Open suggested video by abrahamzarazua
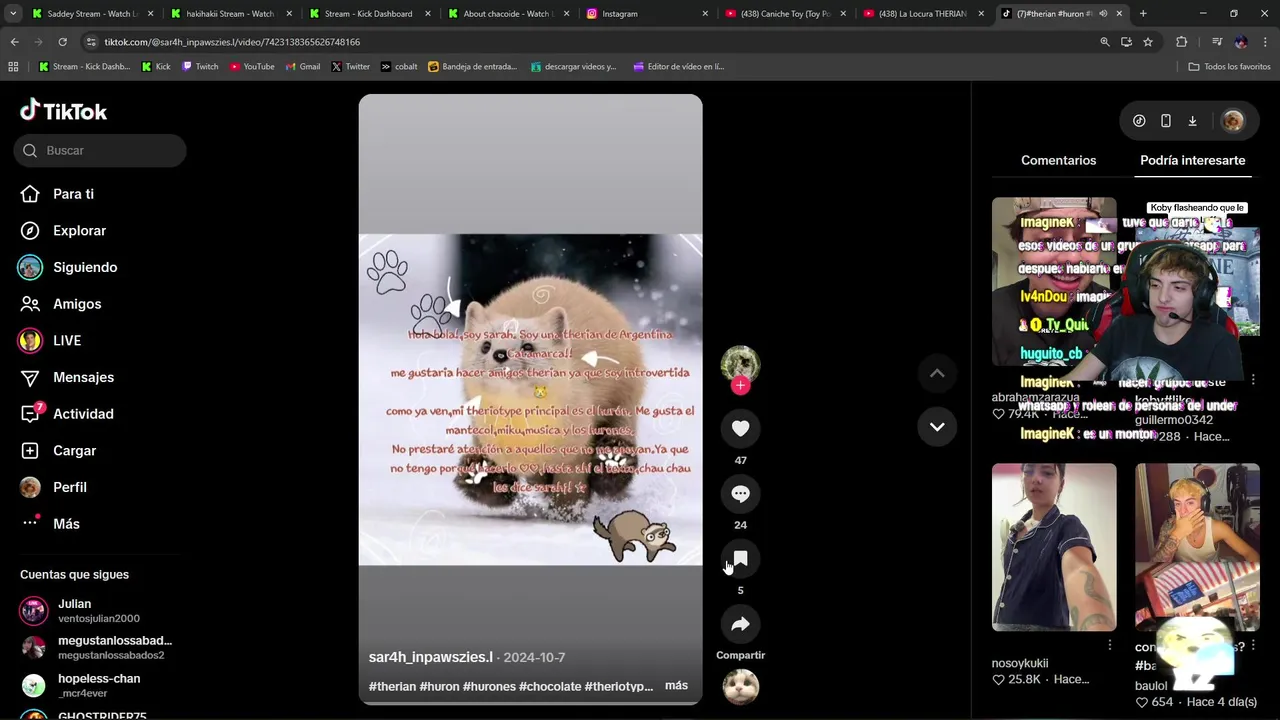Image resolution: width=1280 pixels, height=720 pixels. (x=1053, y=282)
